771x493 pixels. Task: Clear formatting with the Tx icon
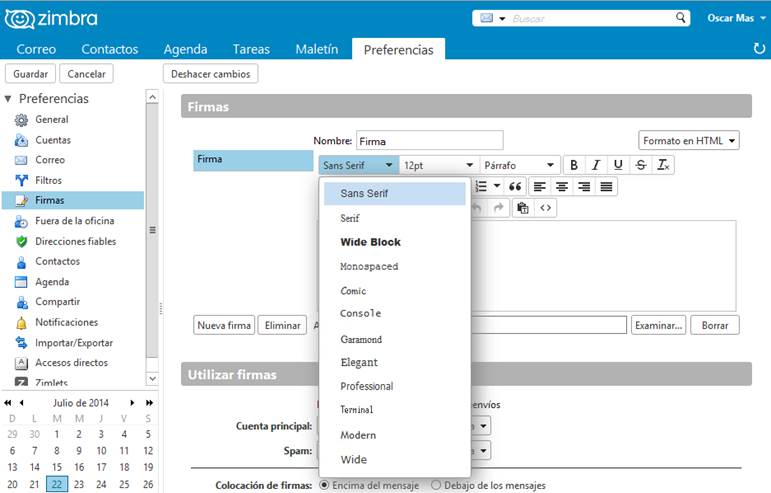[663, 165]
